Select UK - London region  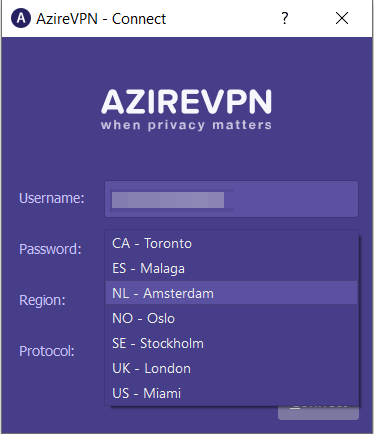(231, 368)
